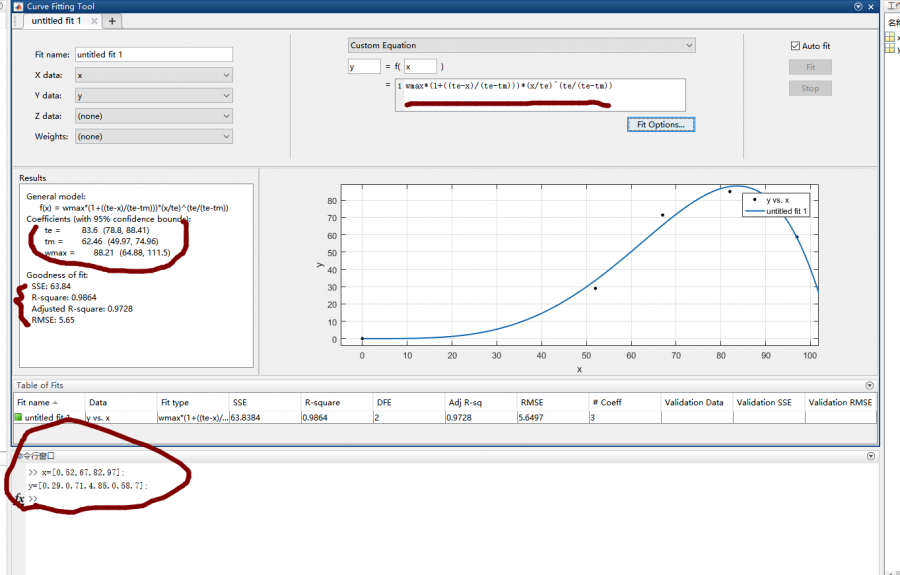The image size is (900, 575).
Task: Close the untitled fit 1 tab
Action: tap(93, 21)
